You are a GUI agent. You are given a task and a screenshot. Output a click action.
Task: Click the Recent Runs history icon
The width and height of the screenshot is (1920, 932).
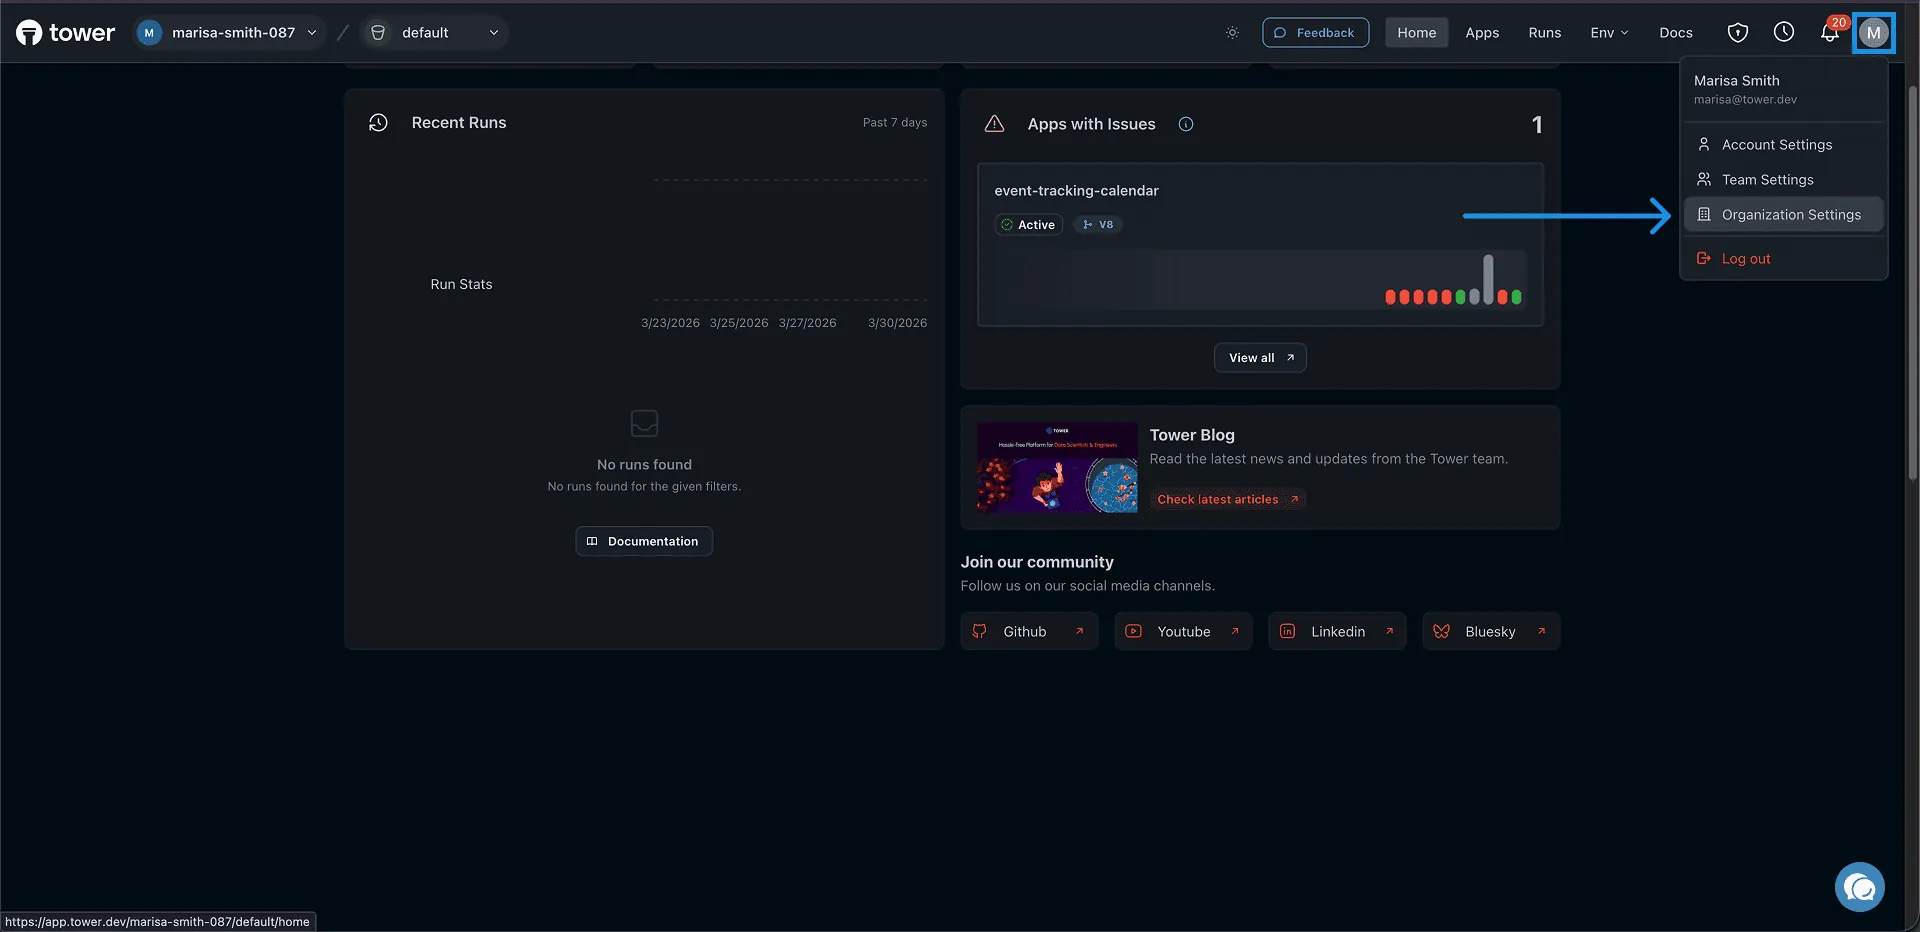[378, 123]
